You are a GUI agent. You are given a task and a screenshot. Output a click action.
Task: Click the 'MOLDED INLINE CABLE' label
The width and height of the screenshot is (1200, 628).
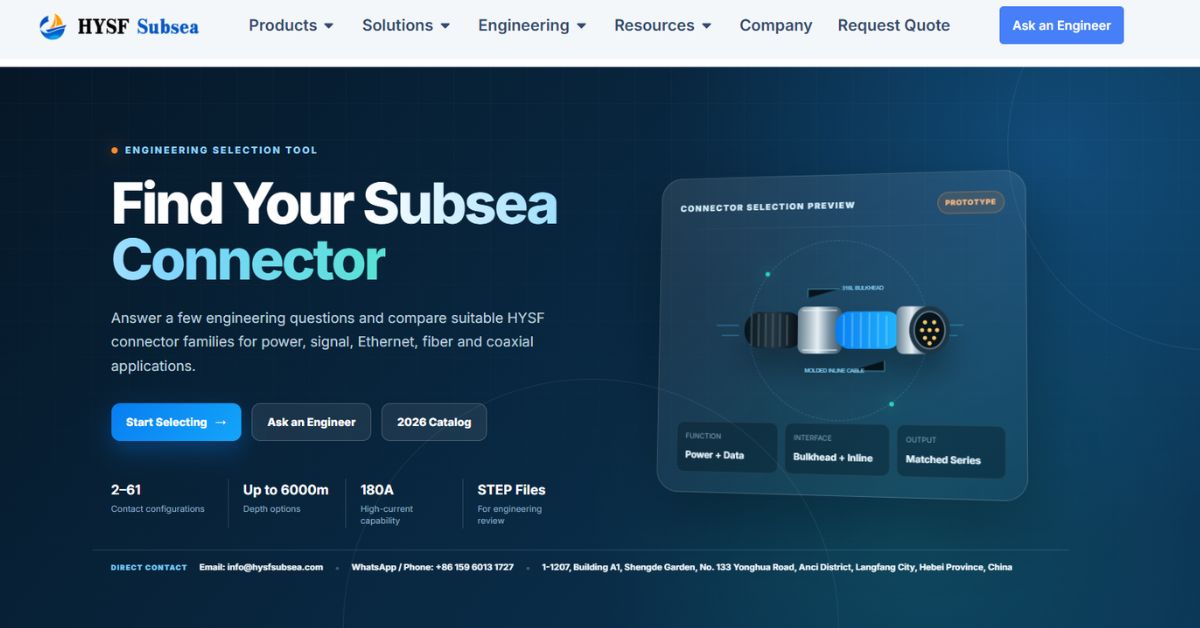click(x=834, y=370)
